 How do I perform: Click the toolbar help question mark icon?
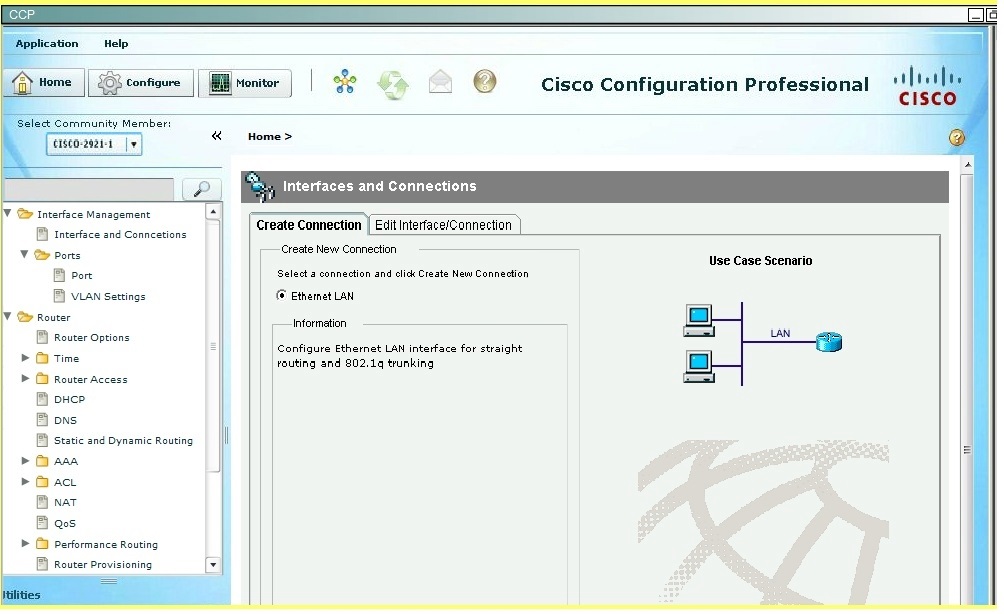[x=485, y=81]
